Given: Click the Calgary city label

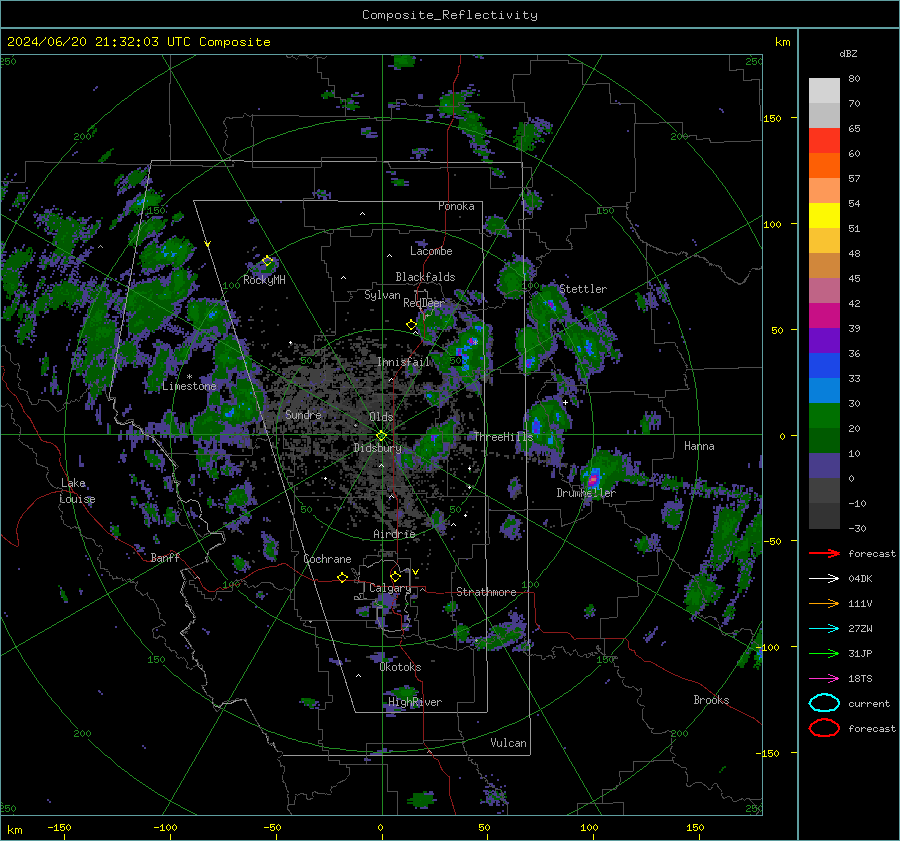Looking at the screenshot, I should click(390, 588).
